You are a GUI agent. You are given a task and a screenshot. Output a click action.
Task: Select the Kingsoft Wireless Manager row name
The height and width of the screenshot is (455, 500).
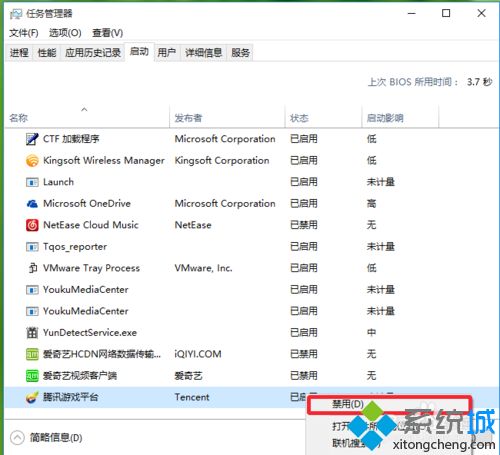click(x=104, y=161)
